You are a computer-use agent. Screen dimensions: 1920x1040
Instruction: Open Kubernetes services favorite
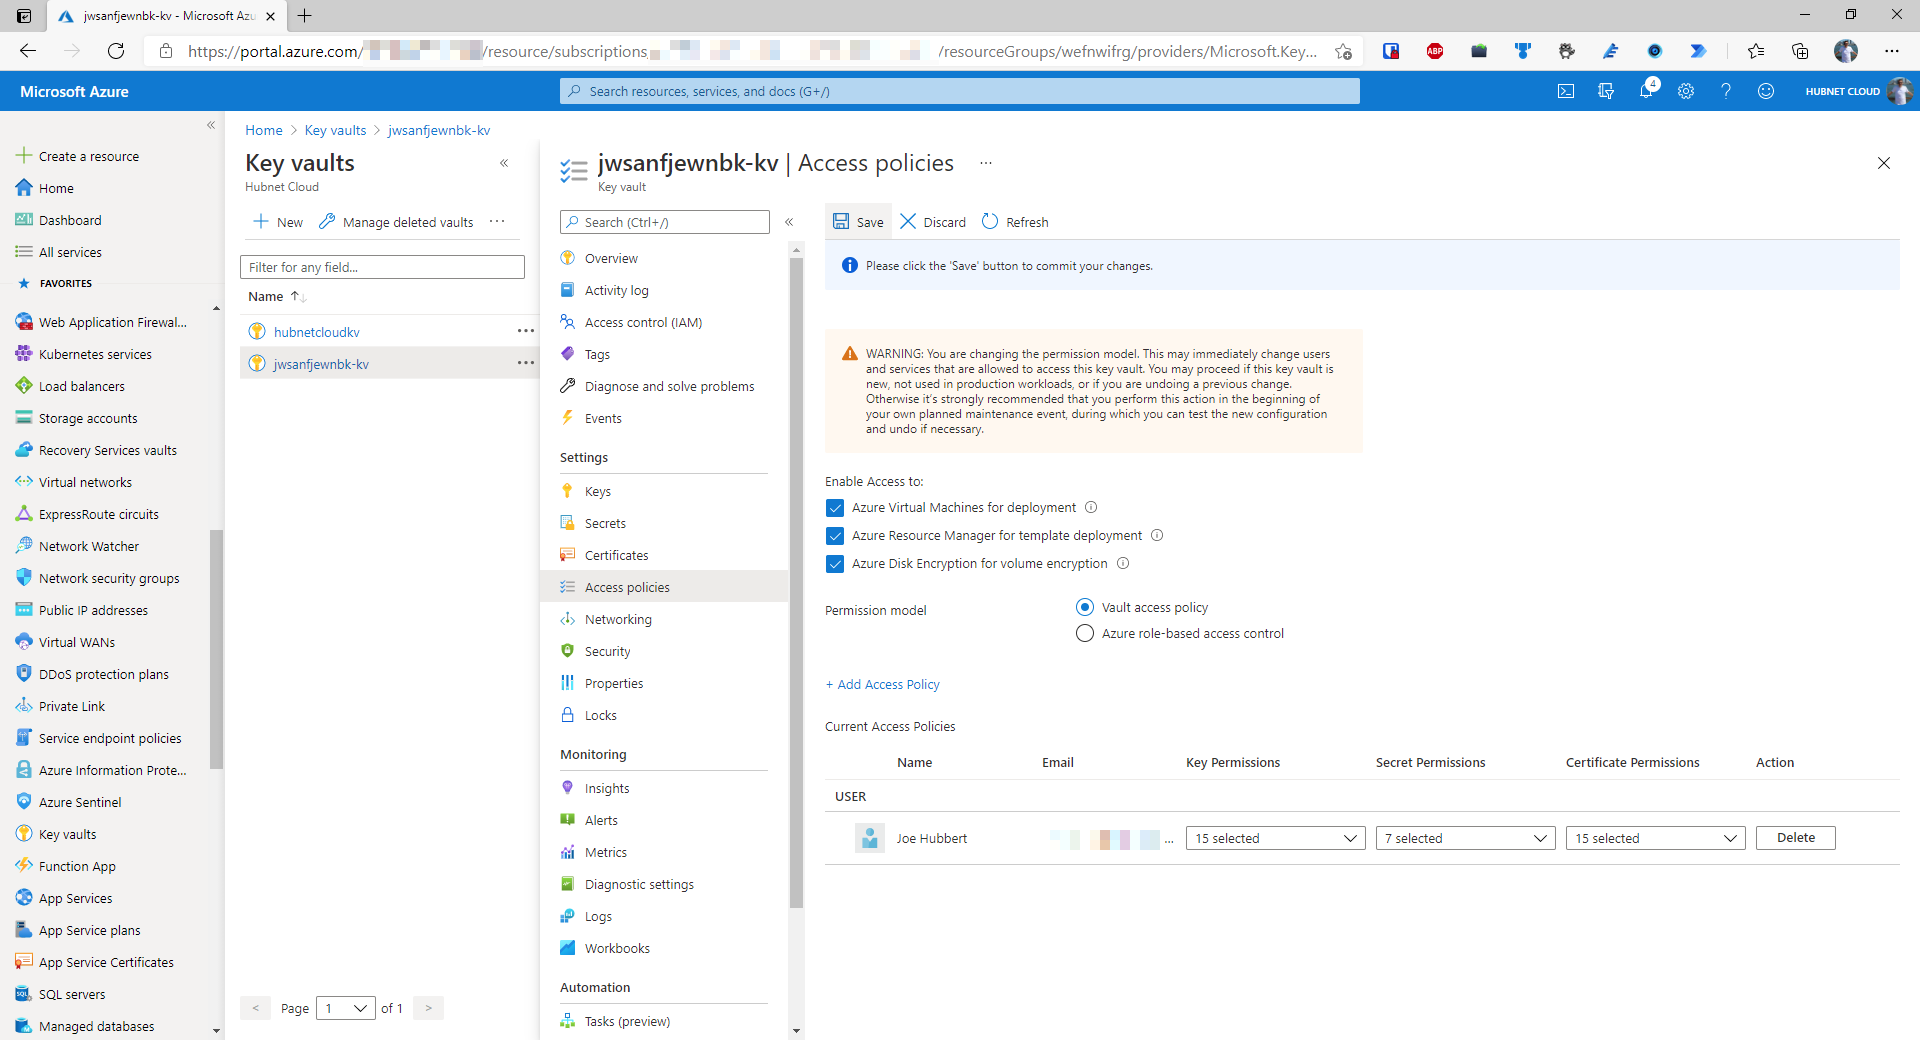click(x=95, y=354)
